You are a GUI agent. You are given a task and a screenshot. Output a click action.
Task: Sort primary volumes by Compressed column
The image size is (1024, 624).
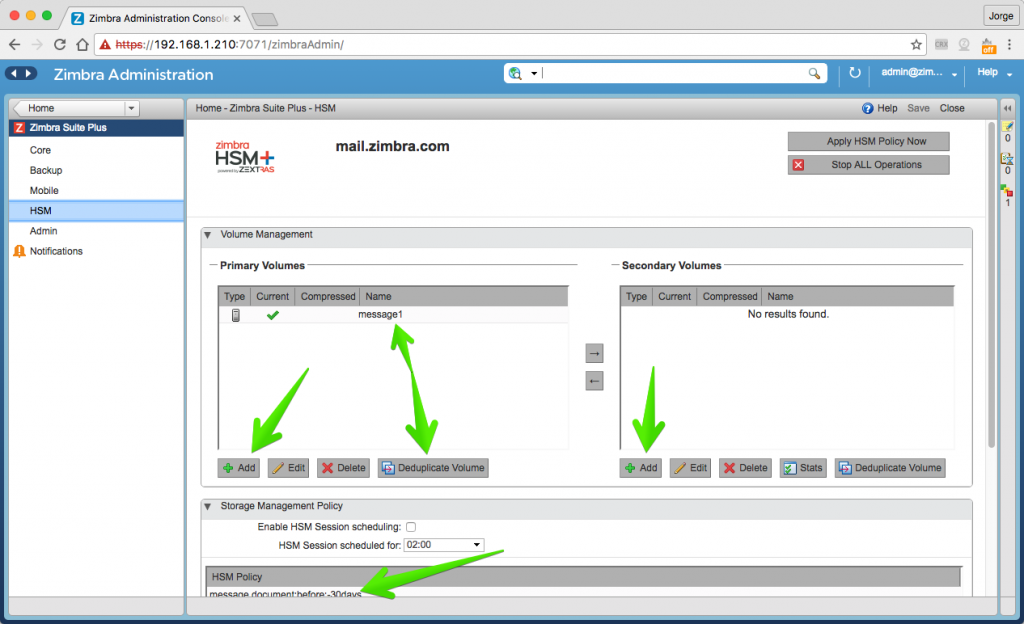328,296
